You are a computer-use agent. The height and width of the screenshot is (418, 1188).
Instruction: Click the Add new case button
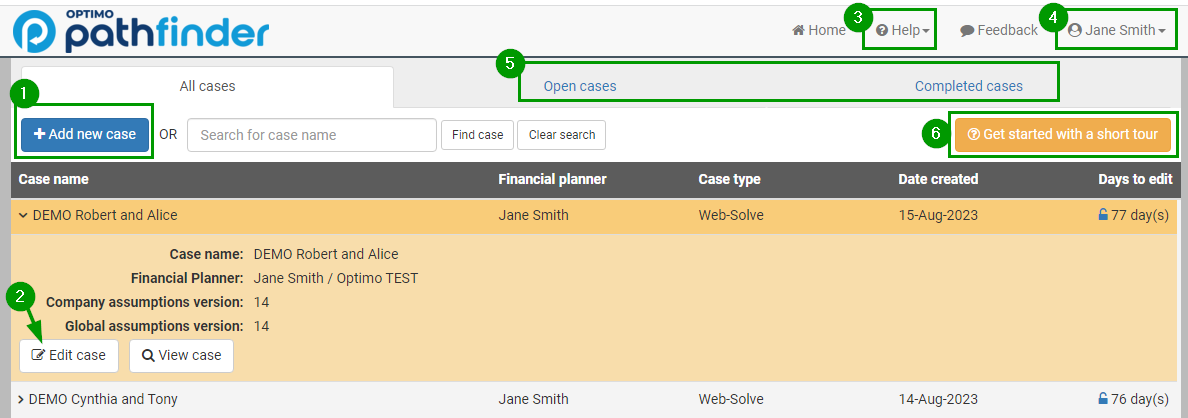85,134
